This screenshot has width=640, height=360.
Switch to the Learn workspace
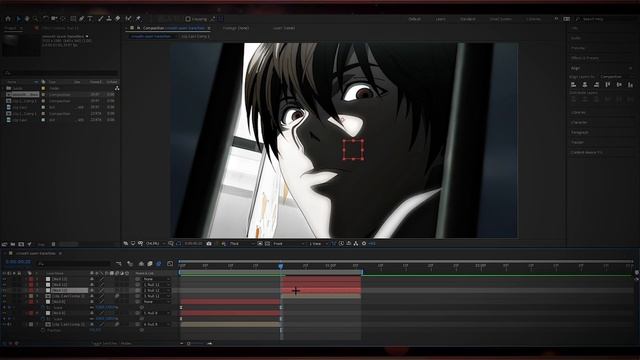[x=441, y=19]
